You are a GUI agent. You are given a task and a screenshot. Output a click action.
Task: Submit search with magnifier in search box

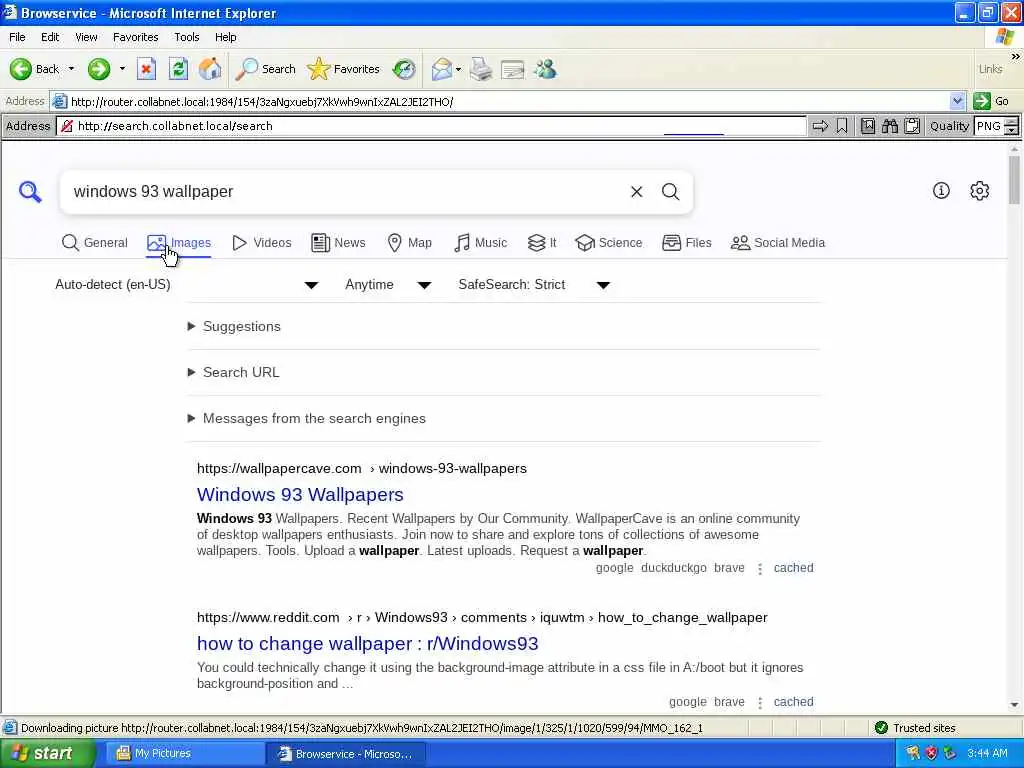coord(671,191)
